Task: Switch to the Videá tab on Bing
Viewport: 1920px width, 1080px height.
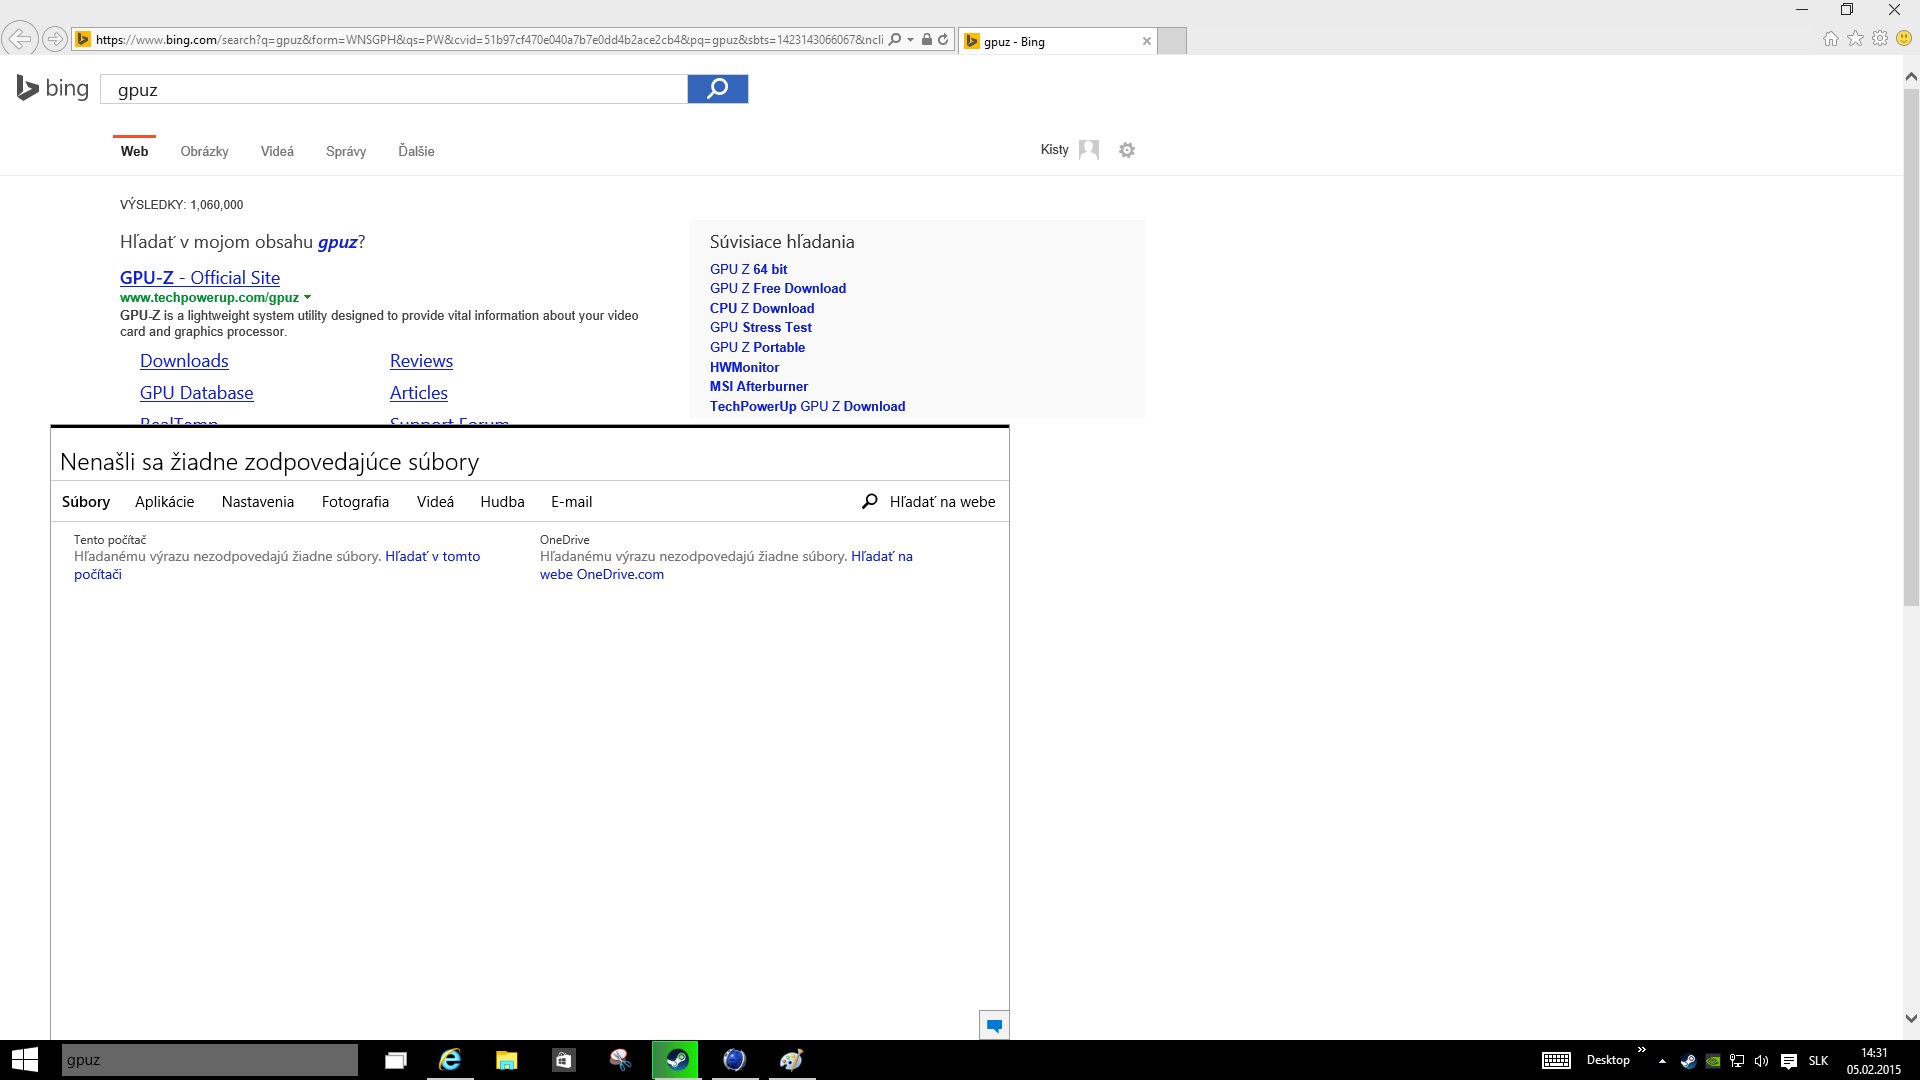Action: 277,151
